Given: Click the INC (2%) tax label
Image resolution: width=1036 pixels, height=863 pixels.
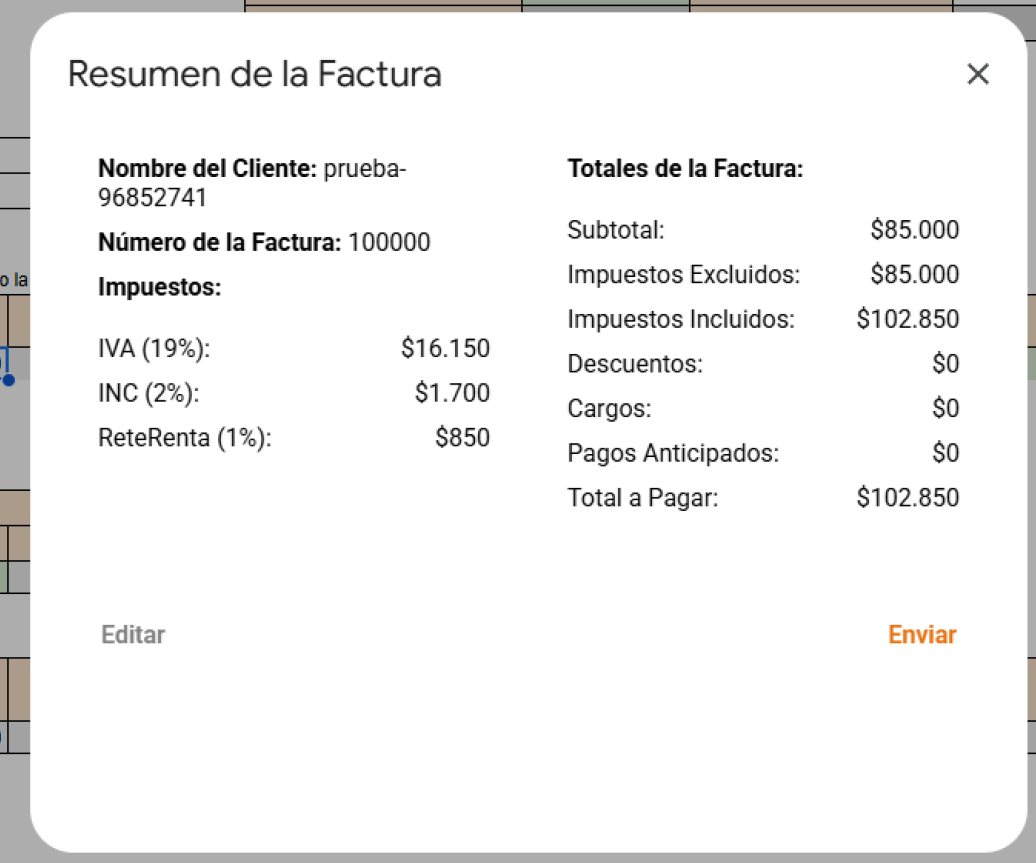Looking at the screenshot, I should click(x=149, y=393).
